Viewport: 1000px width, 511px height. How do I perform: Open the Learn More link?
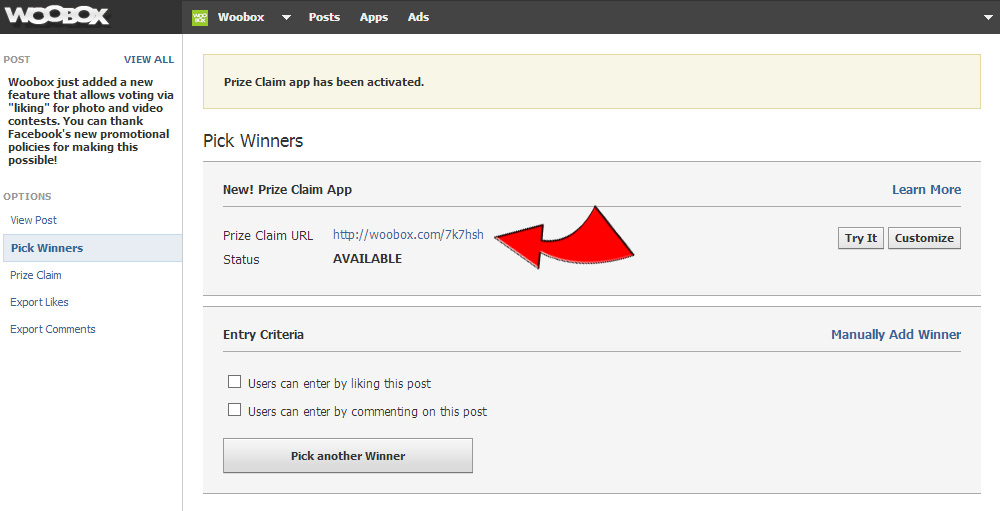pos(926,189)
